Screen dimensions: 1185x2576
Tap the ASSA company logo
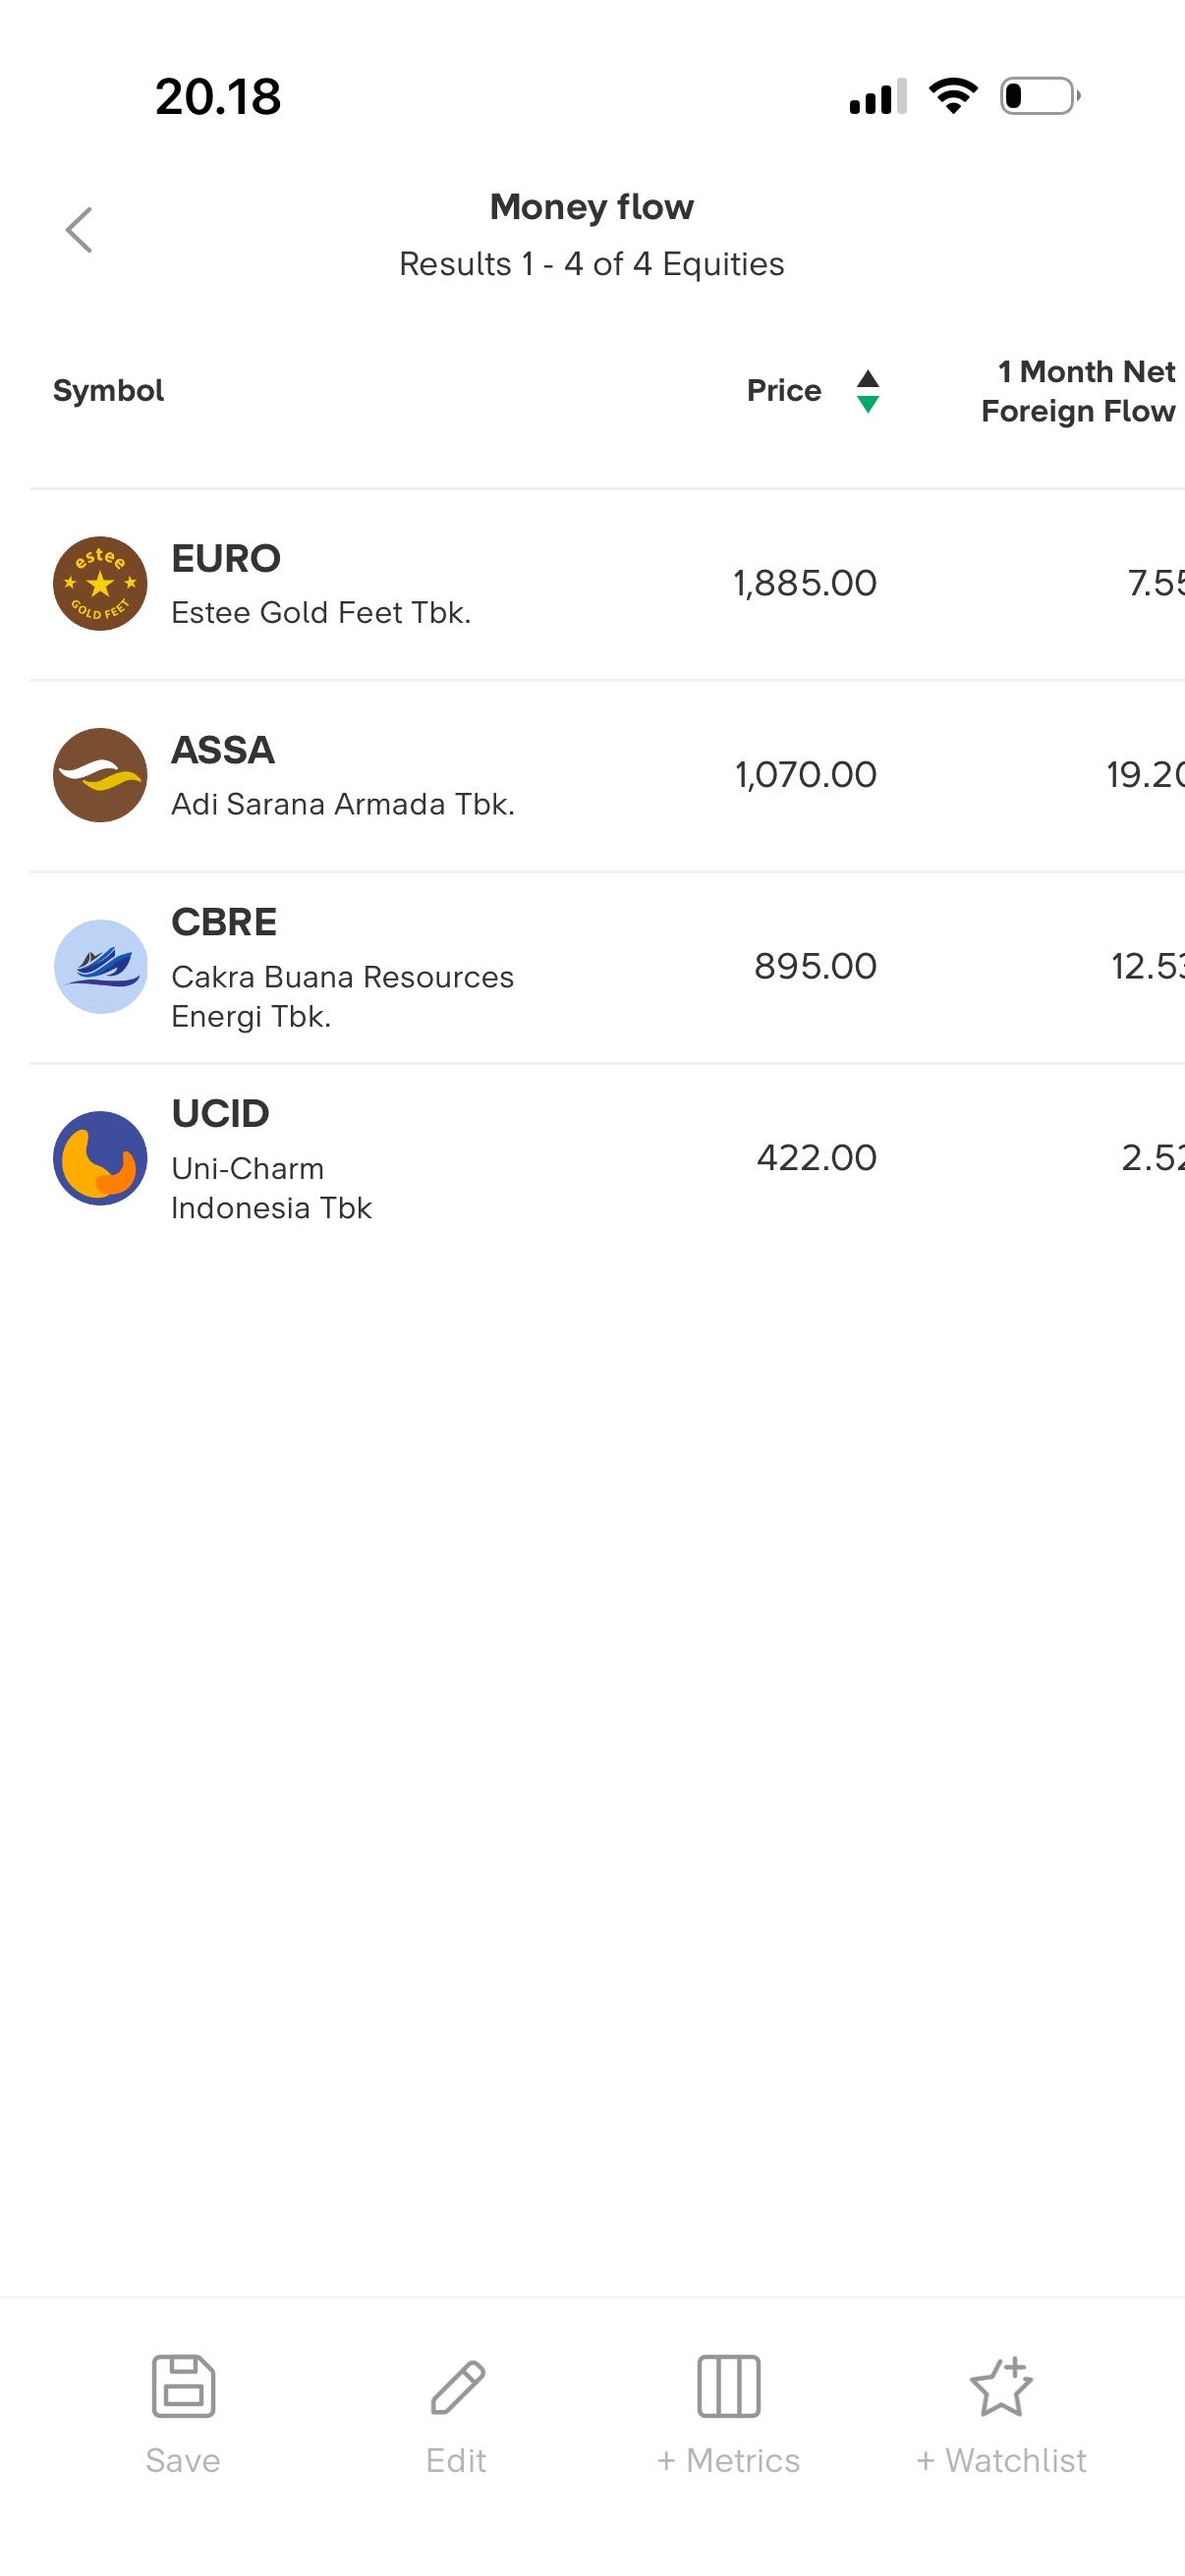(x=100, y=775)
